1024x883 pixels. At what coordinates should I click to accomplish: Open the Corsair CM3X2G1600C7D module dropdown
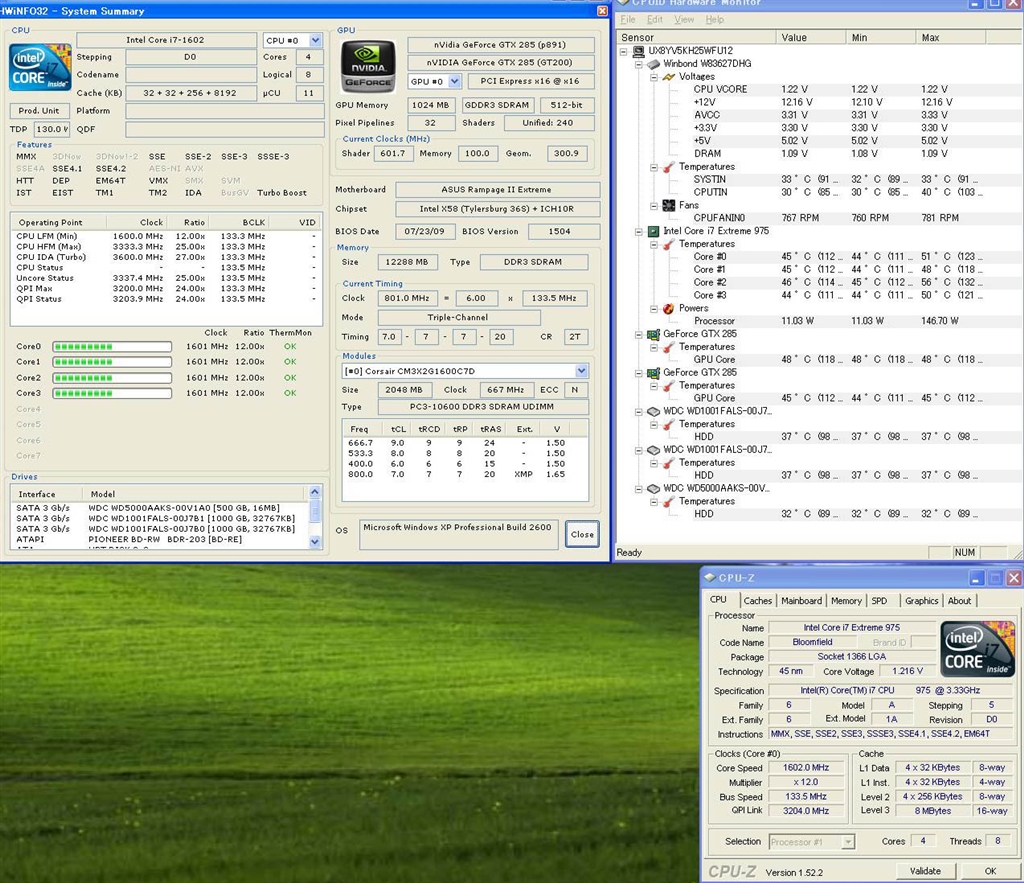pos(581,371)
